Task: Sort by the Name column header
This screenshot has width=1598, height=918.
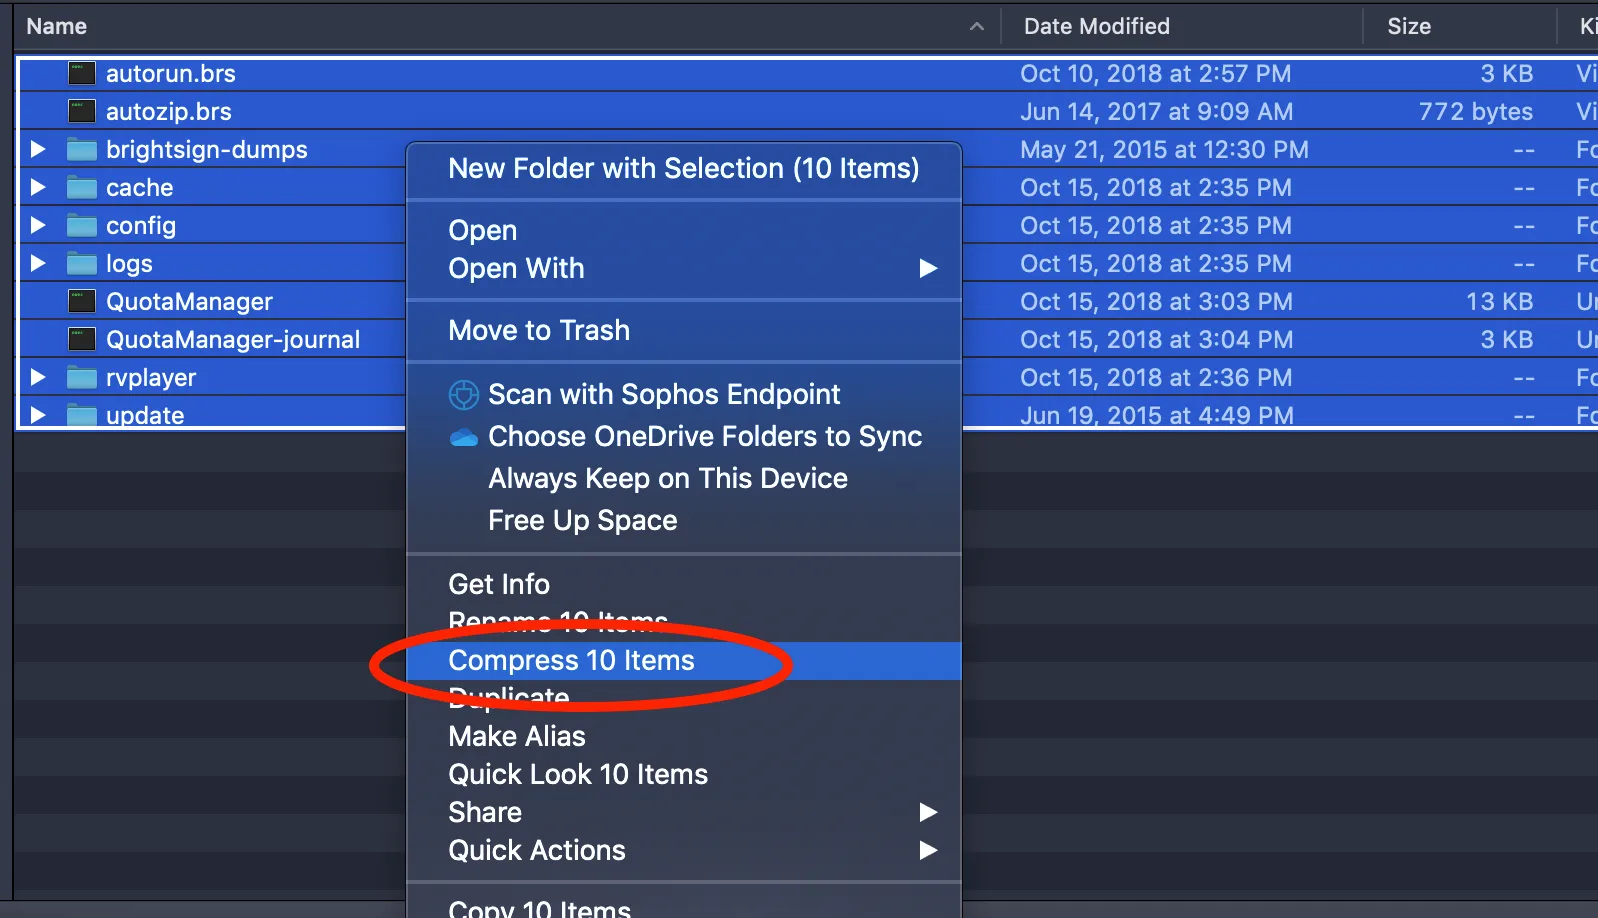Action: coord(56,26)
